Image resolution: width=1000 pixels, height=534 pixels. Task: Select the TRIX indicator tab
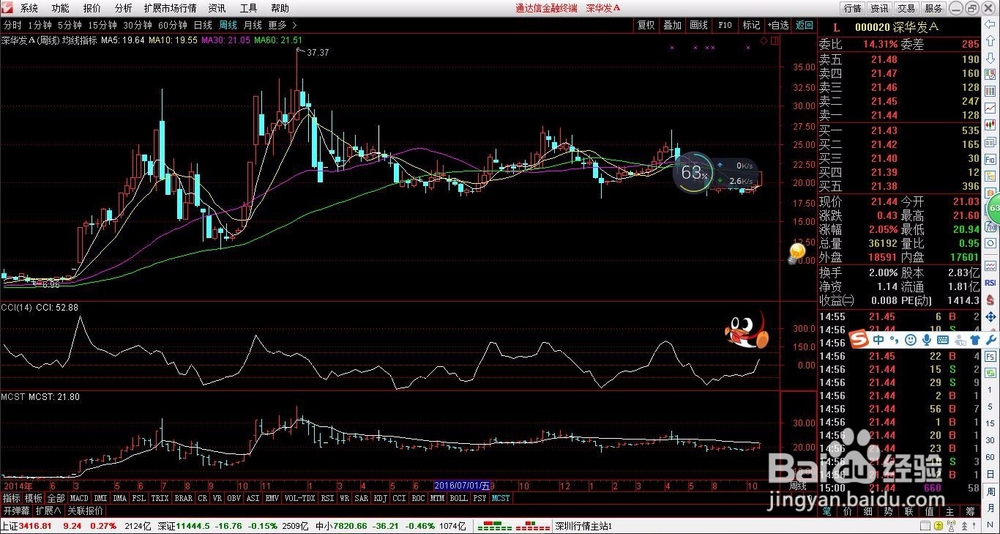pos(158,498)
